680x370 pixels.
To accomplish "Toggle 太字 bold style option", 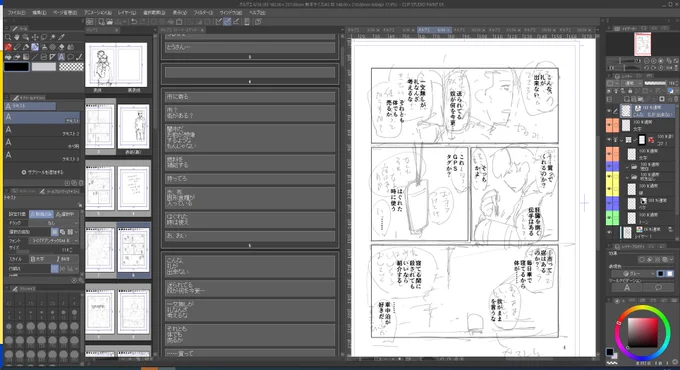I will (40, 259).
